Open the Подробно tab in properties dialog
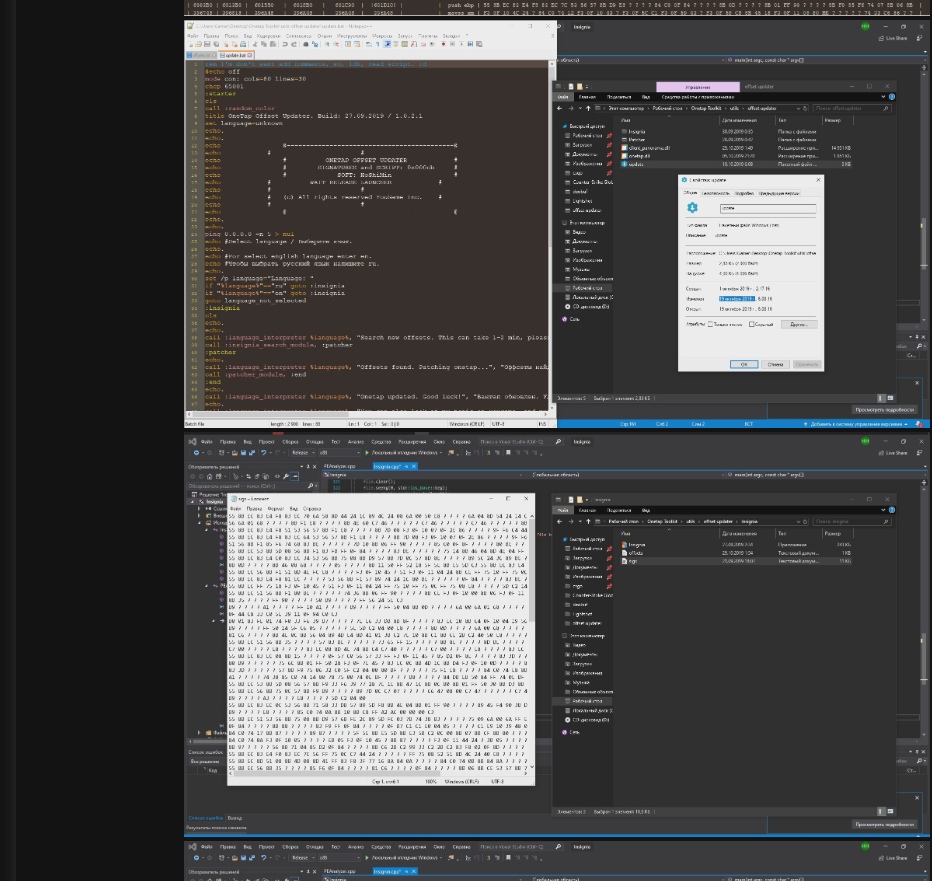This screenshot has width=932, height=881. 744,193
